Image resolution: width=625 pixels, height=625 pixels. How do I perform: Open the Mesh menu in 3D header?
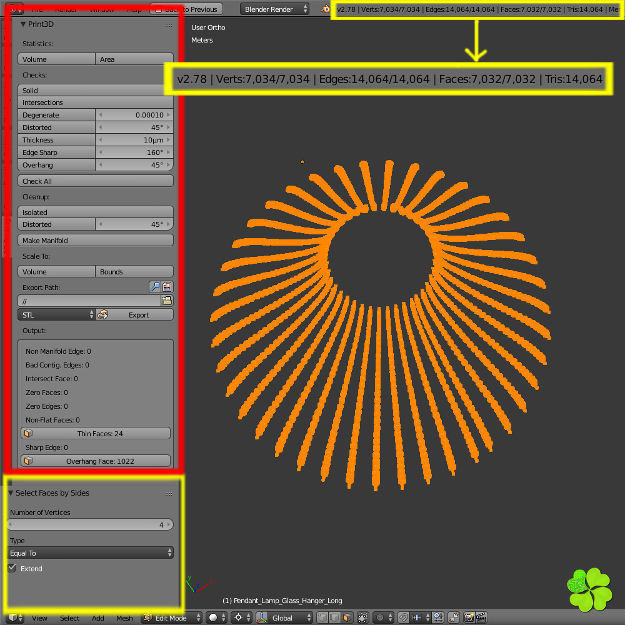[124, 618]
